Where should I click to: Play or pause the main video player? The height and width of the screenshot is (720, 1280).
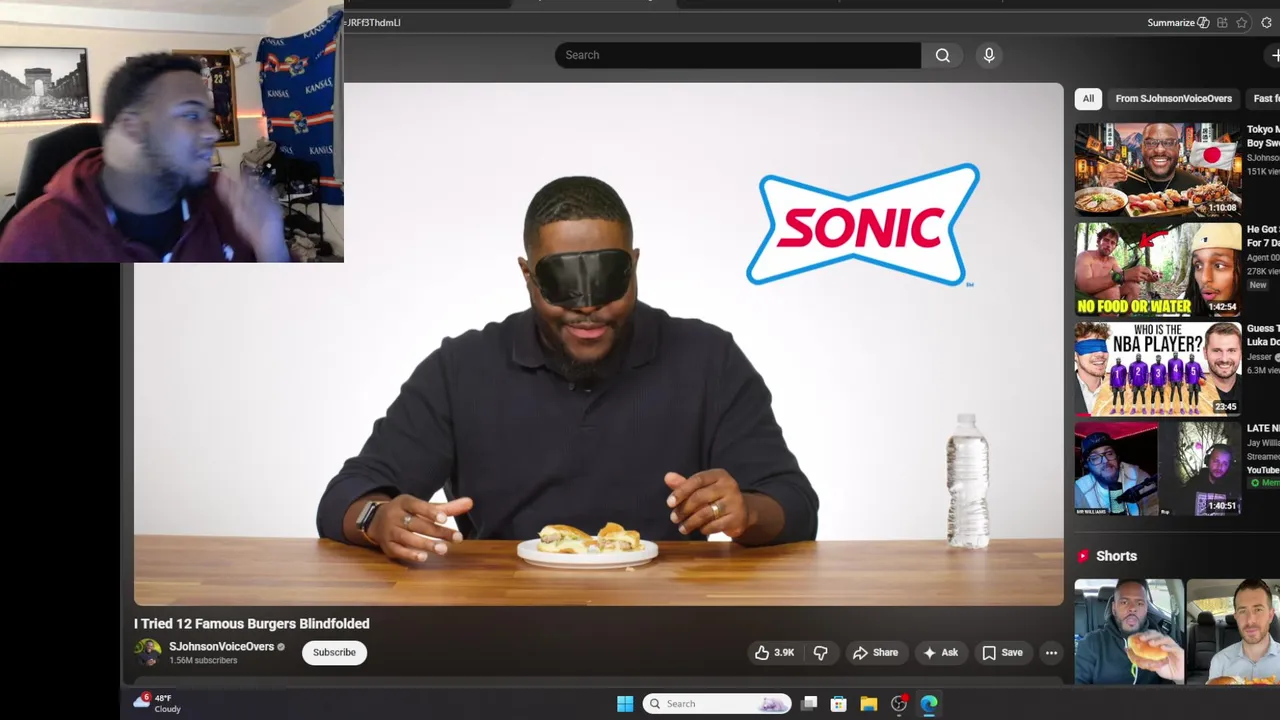click(x=598, y=343)
